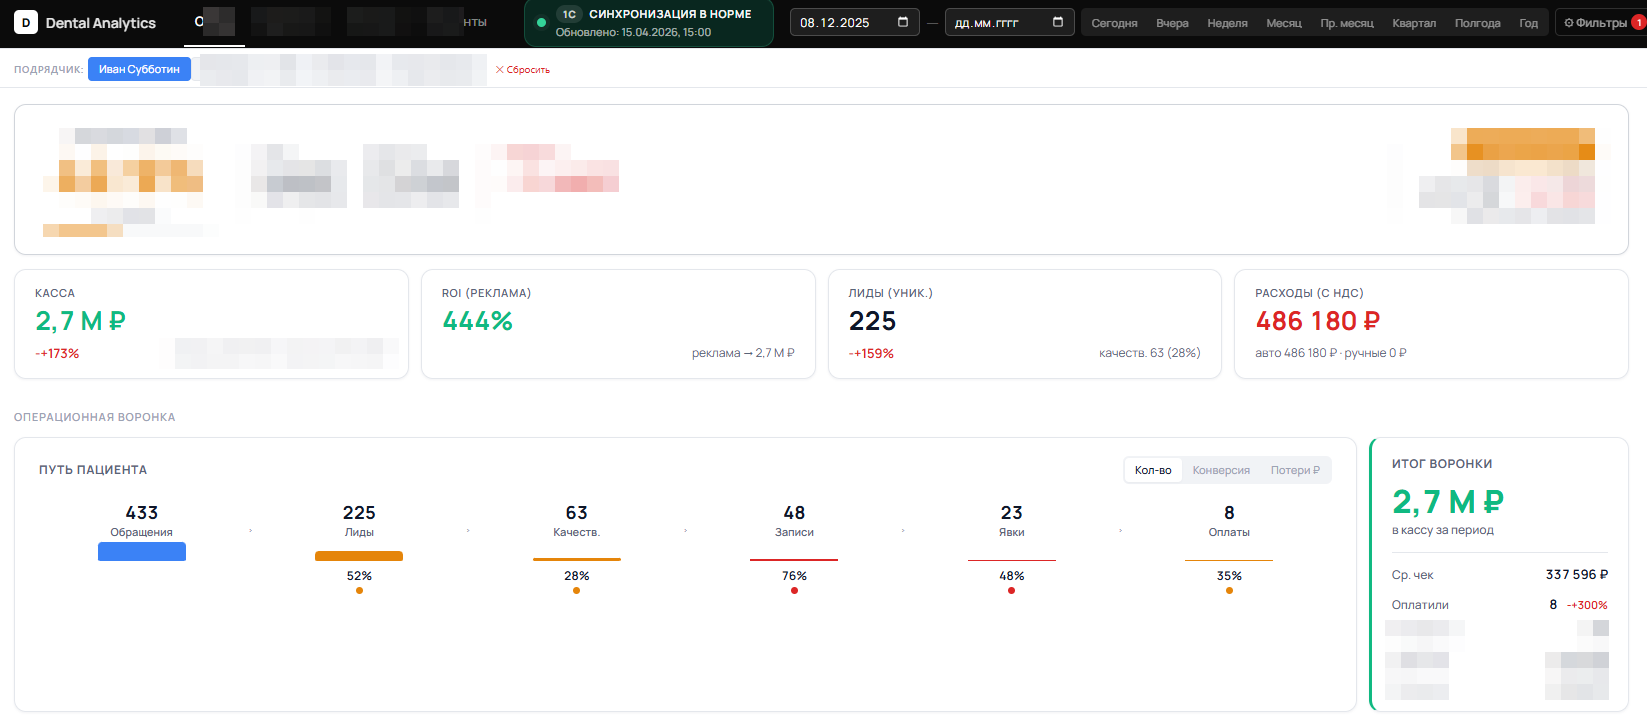Open calendar picker for the empty end date

point(1058,22)
